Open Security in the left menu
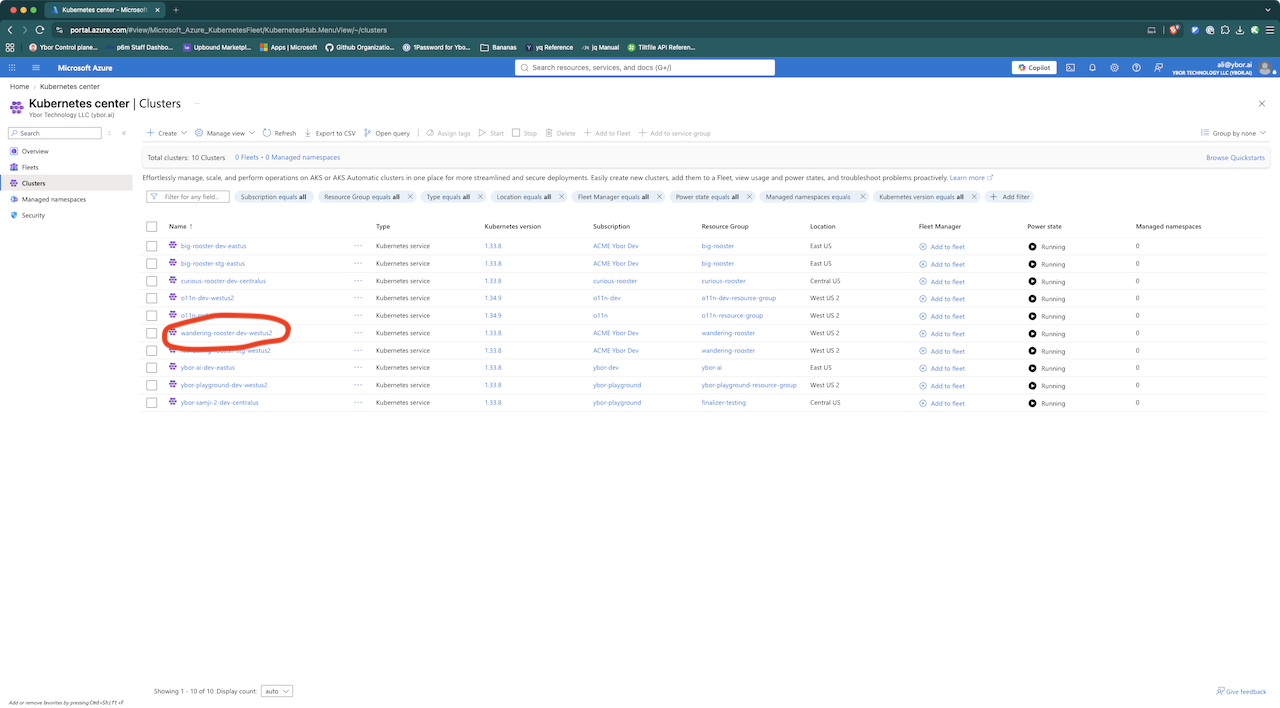Viewport: 1280px width, 708px height. (x=33, y=215)
